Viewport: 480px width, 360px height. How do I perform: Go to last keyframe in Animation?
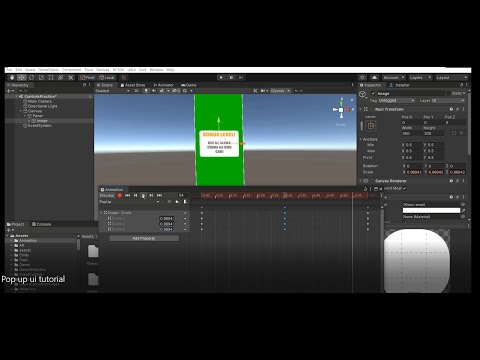pos(159,195)
